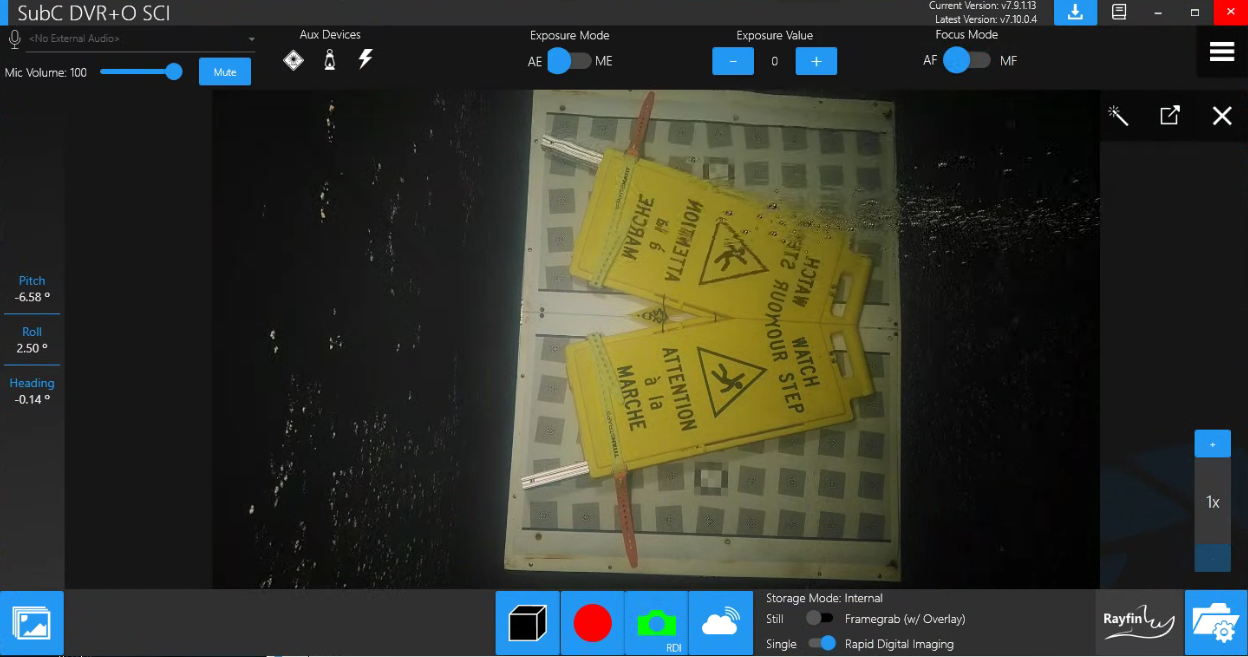Increase exposure value with plus button
Screen dimensions: 1248x657
click(x=816, y=61)
